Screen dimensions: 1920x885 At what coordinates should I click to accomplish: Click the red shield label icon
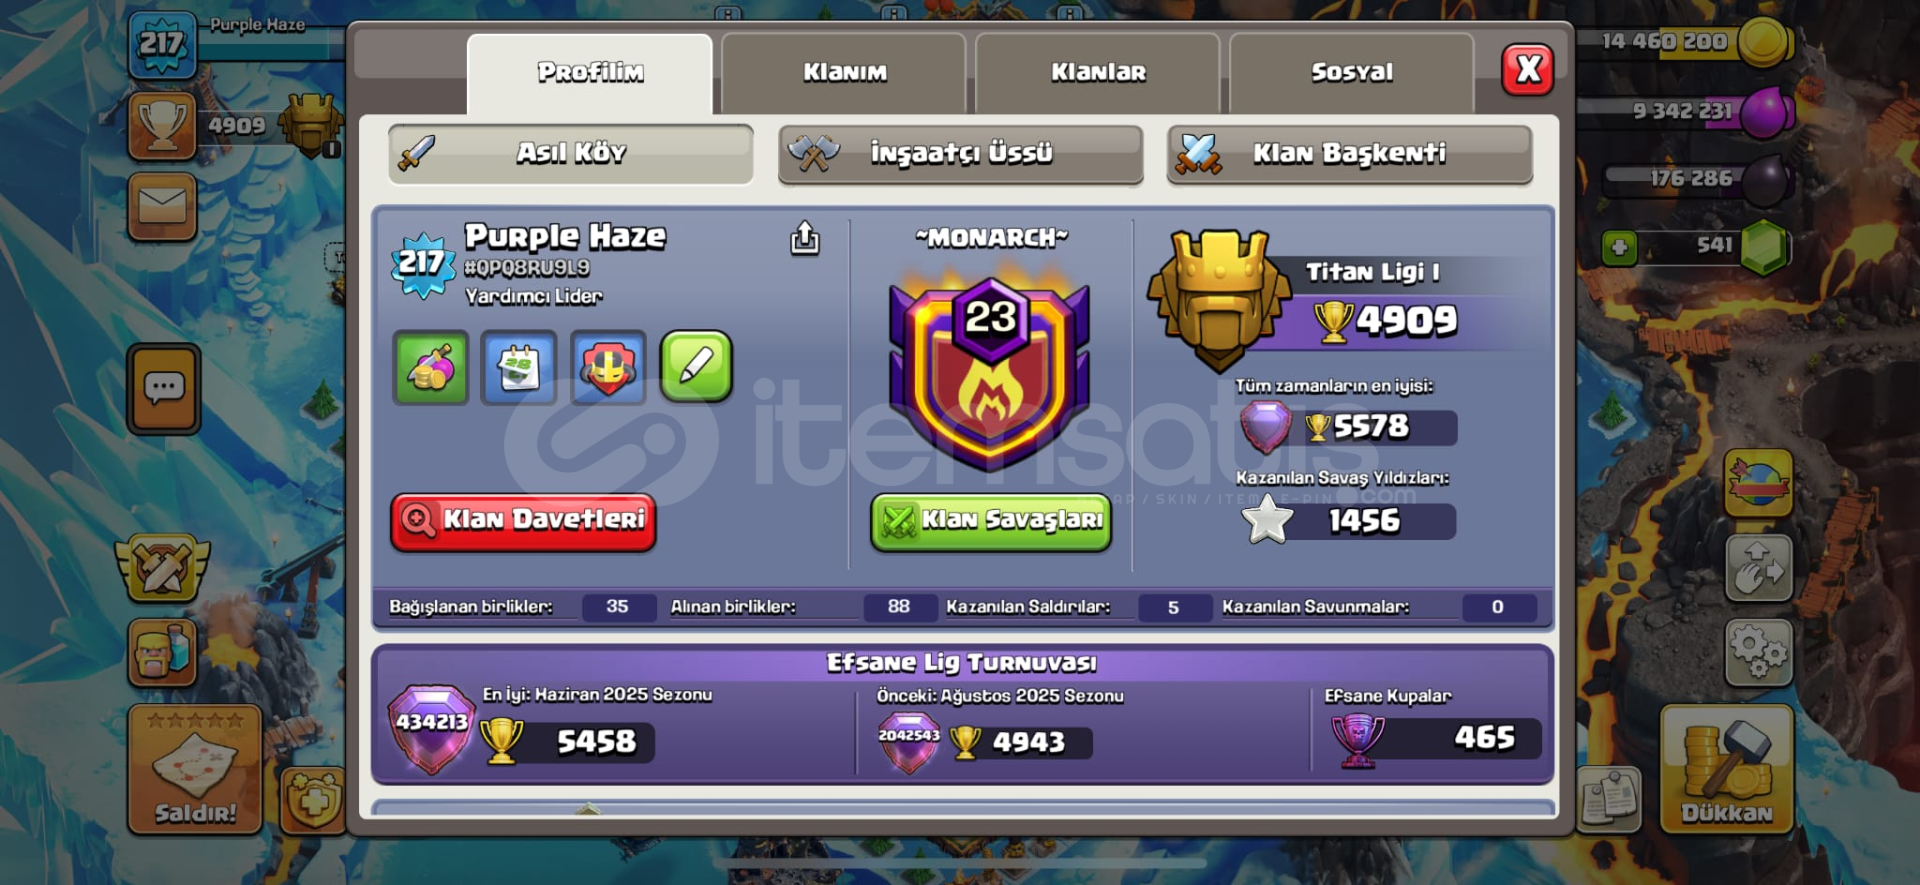point(607,367)
